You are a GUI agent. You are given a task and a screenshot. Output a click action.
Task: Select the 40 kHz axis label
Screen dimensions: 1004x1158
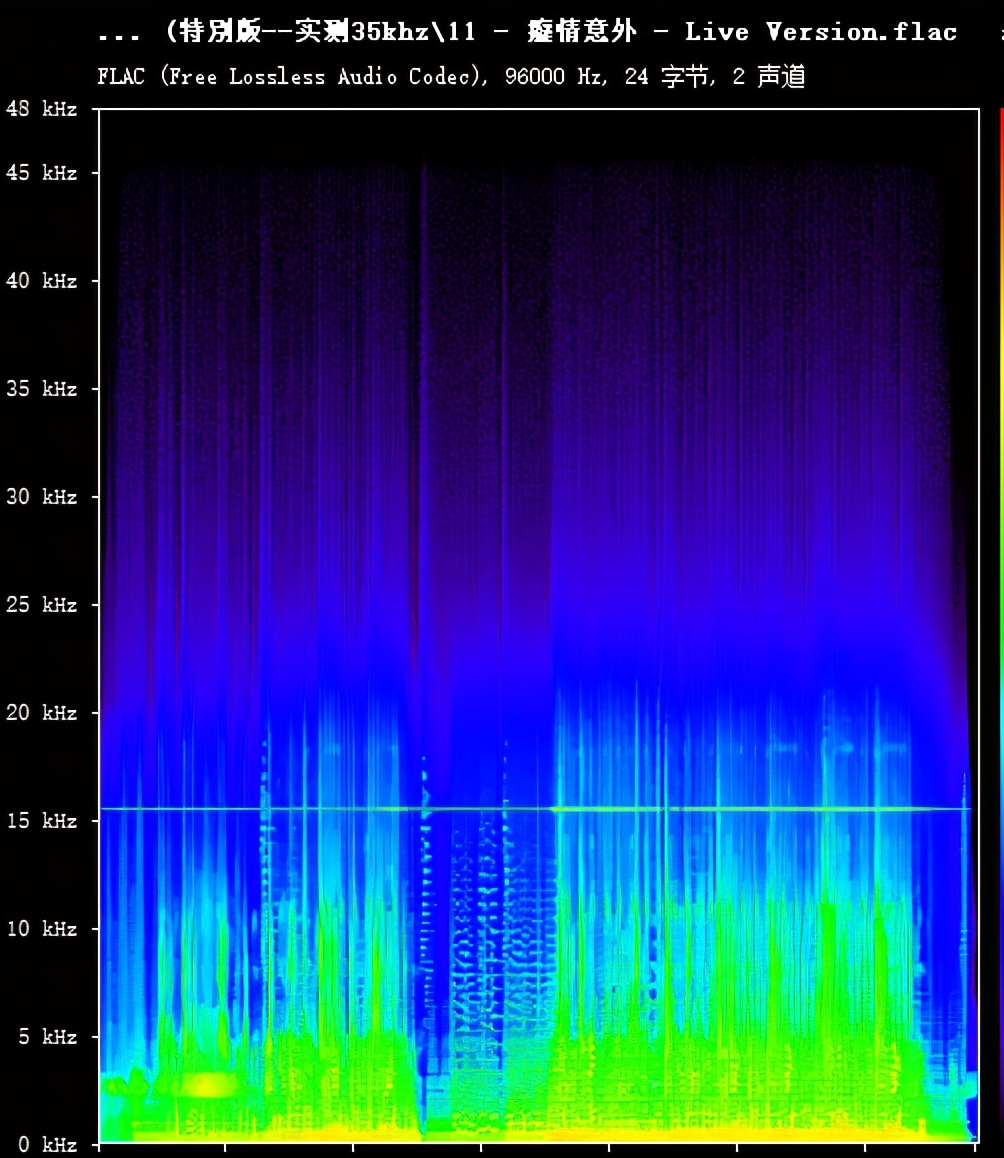point(41,281)
